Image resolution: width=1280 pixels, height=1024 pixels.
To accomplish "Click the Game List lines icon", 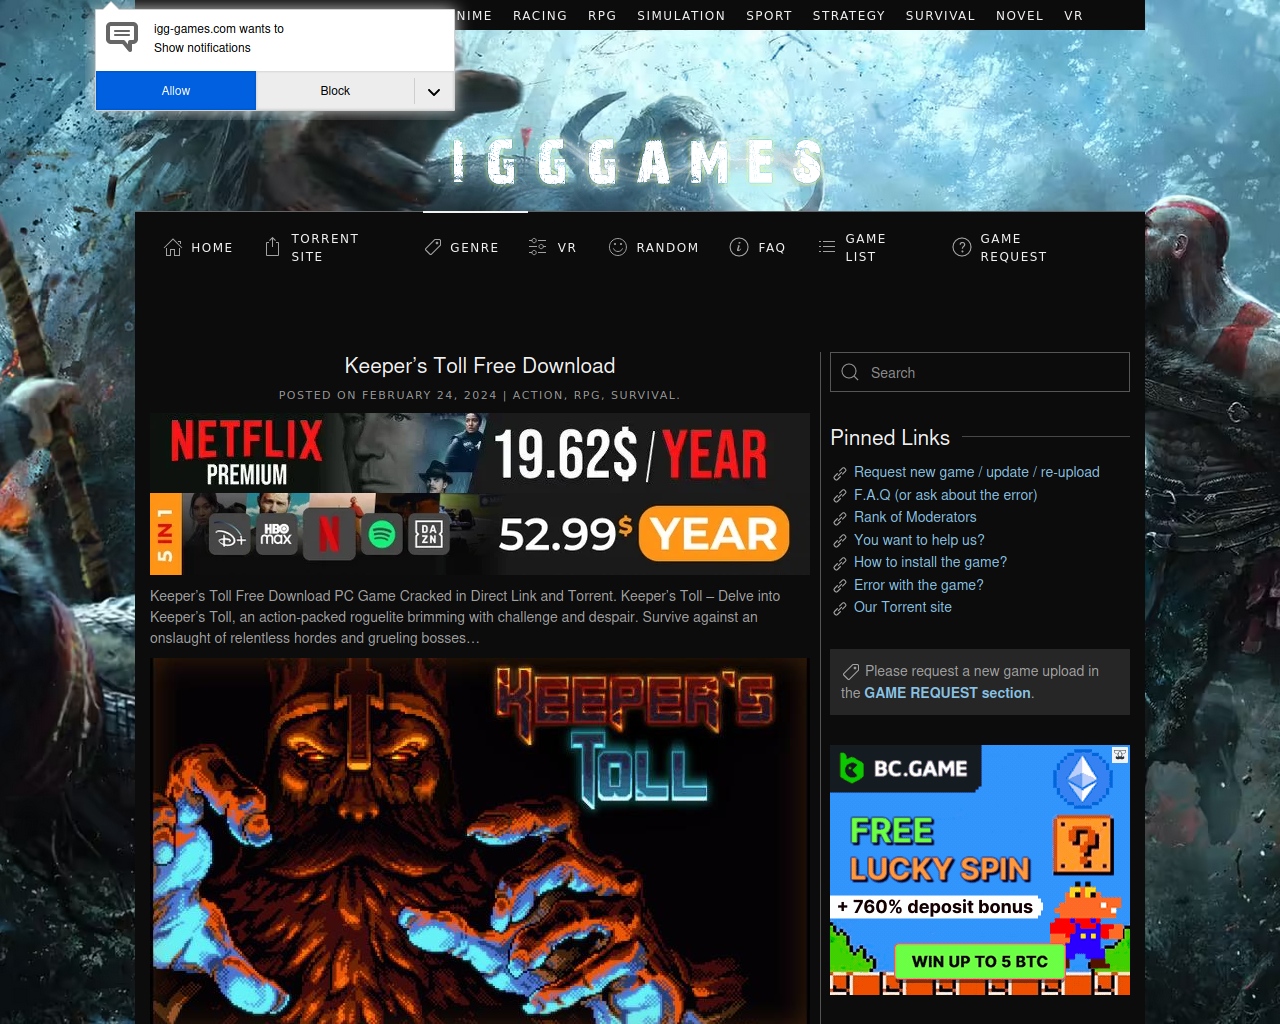I will pyautogui.click(x=827, y=247).
